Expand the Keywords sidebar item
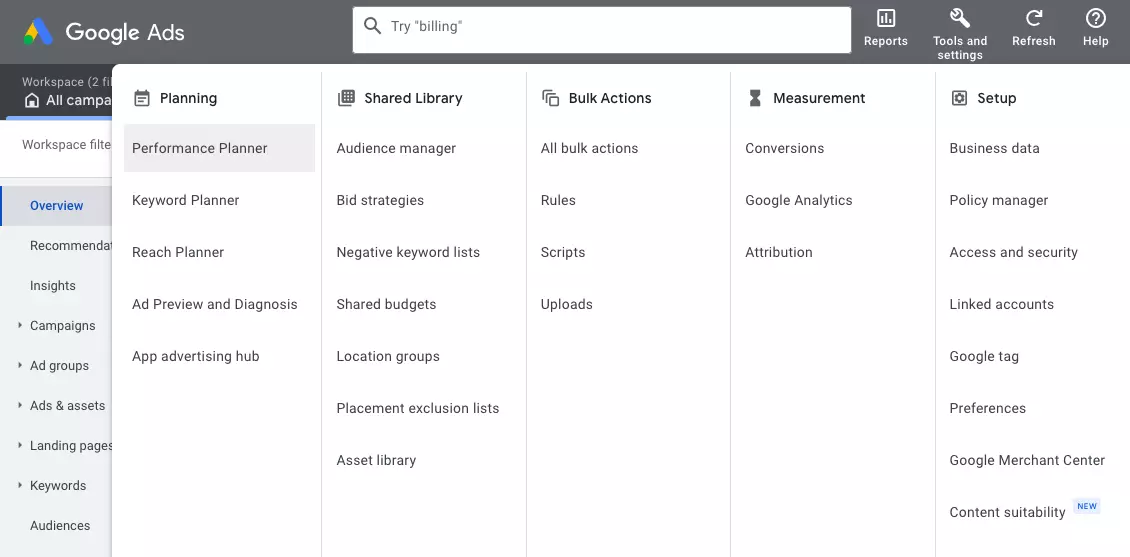Viewport: 1130px width, 557px height. click(x=20, y=486)
